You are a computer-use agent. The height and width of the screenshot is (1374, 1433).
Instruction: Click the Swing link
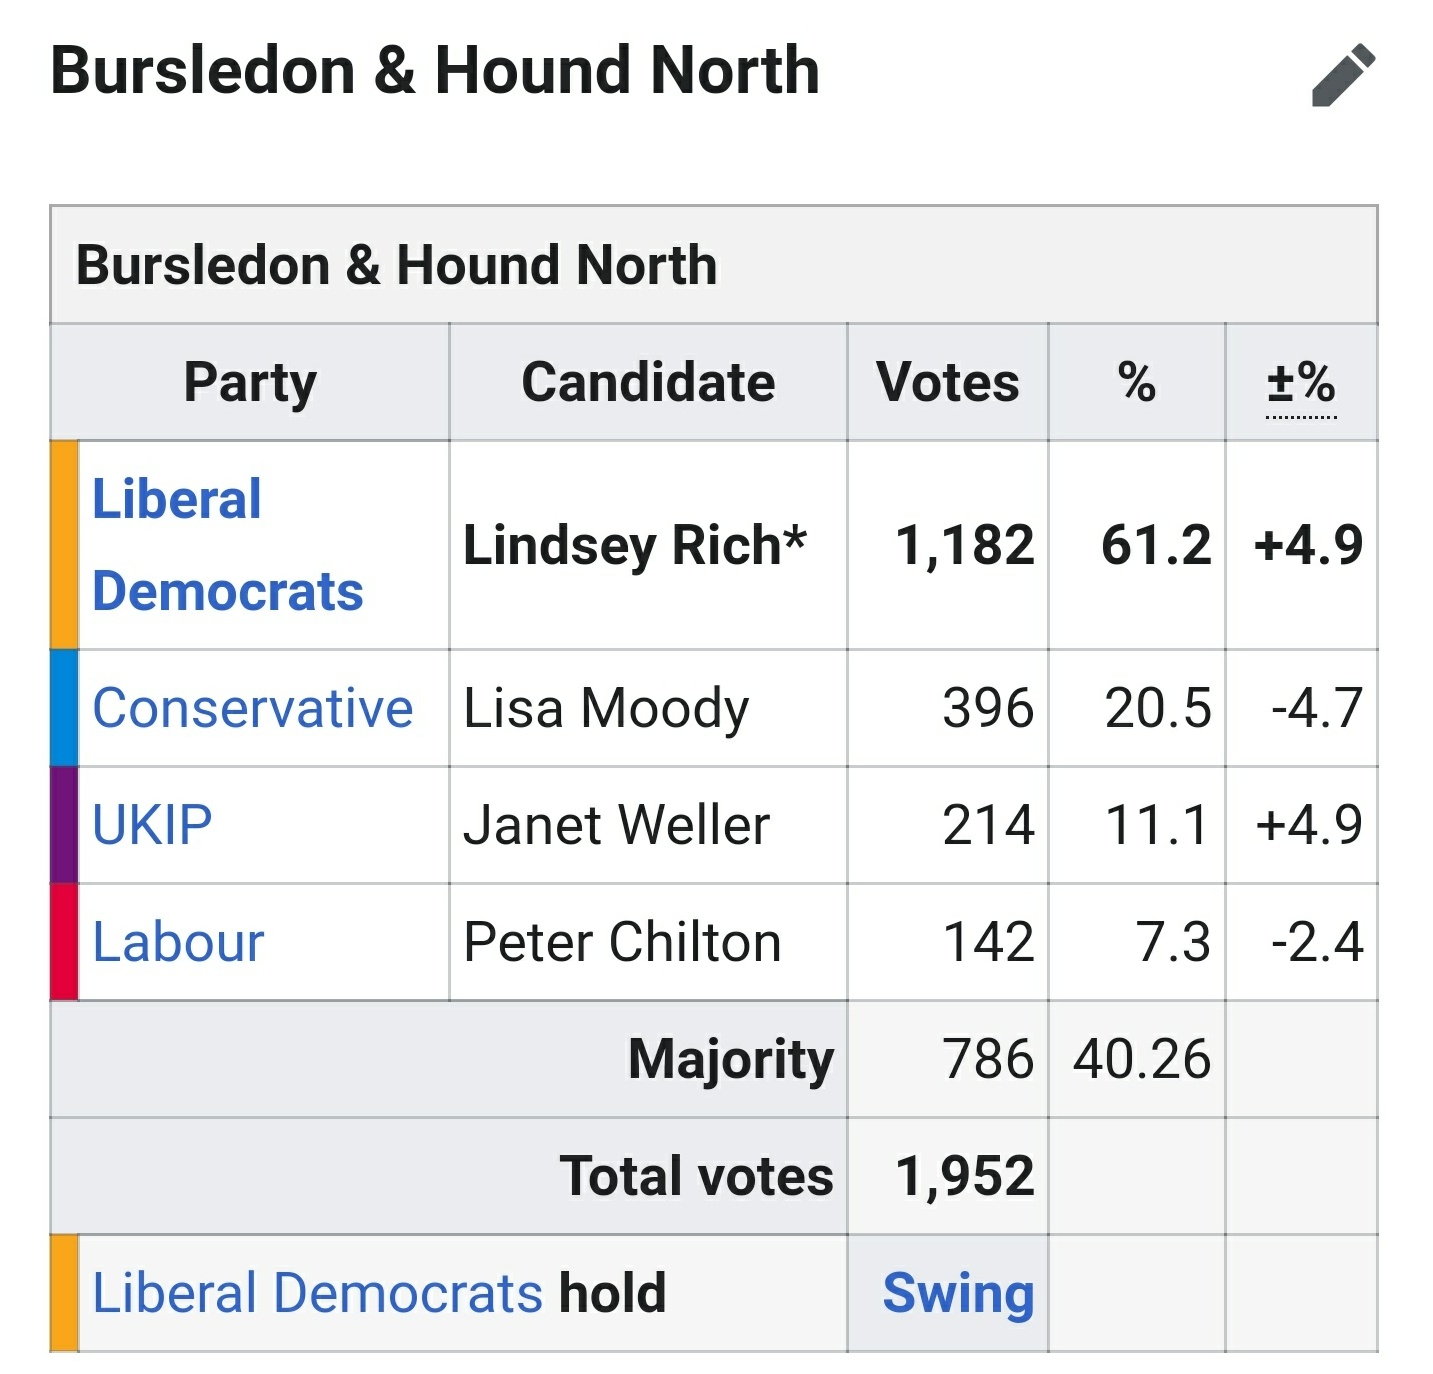tap(957, 1292)
